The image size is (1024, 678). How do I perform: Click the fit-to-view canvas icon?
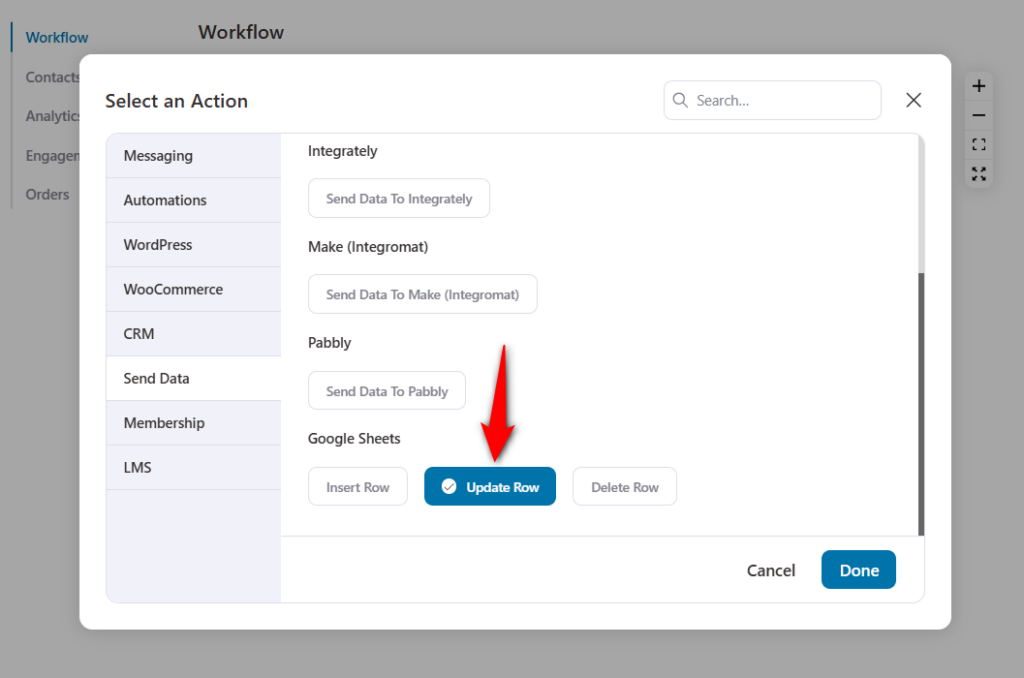(x=978, y=144)
